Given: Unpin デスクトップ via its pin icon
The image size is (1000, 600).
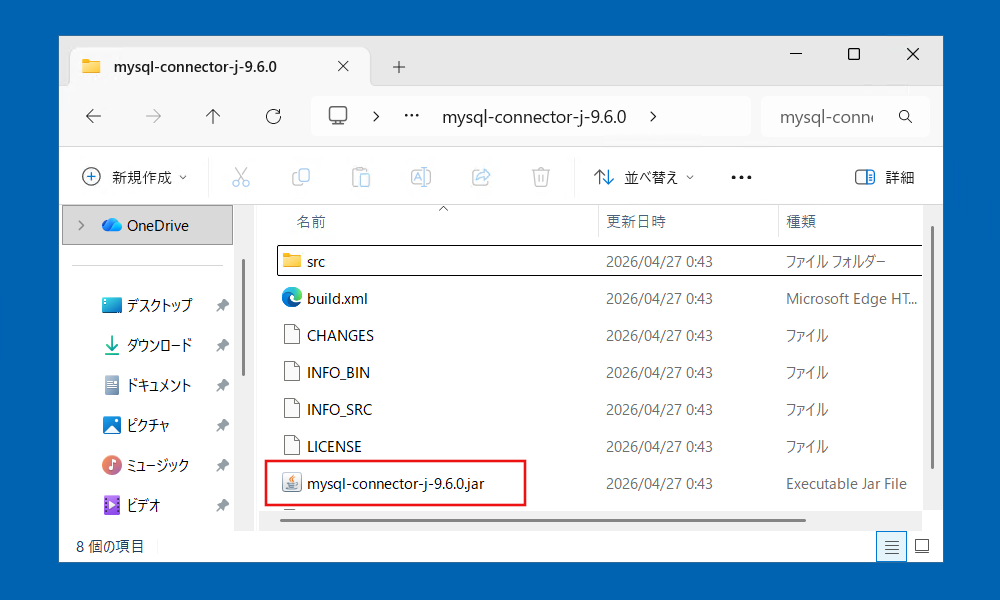Looking at the screenshot, I should [222, 305].
